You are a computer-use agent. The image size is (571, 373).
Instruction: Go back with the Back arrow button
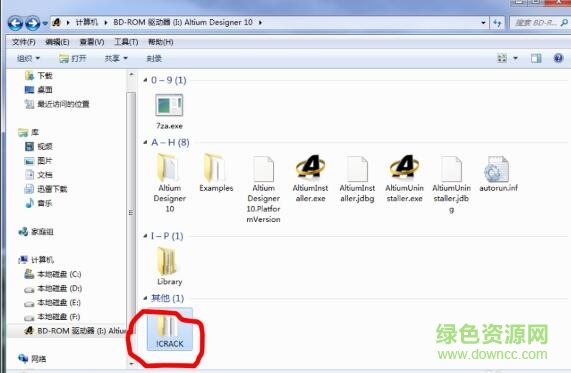15,23
